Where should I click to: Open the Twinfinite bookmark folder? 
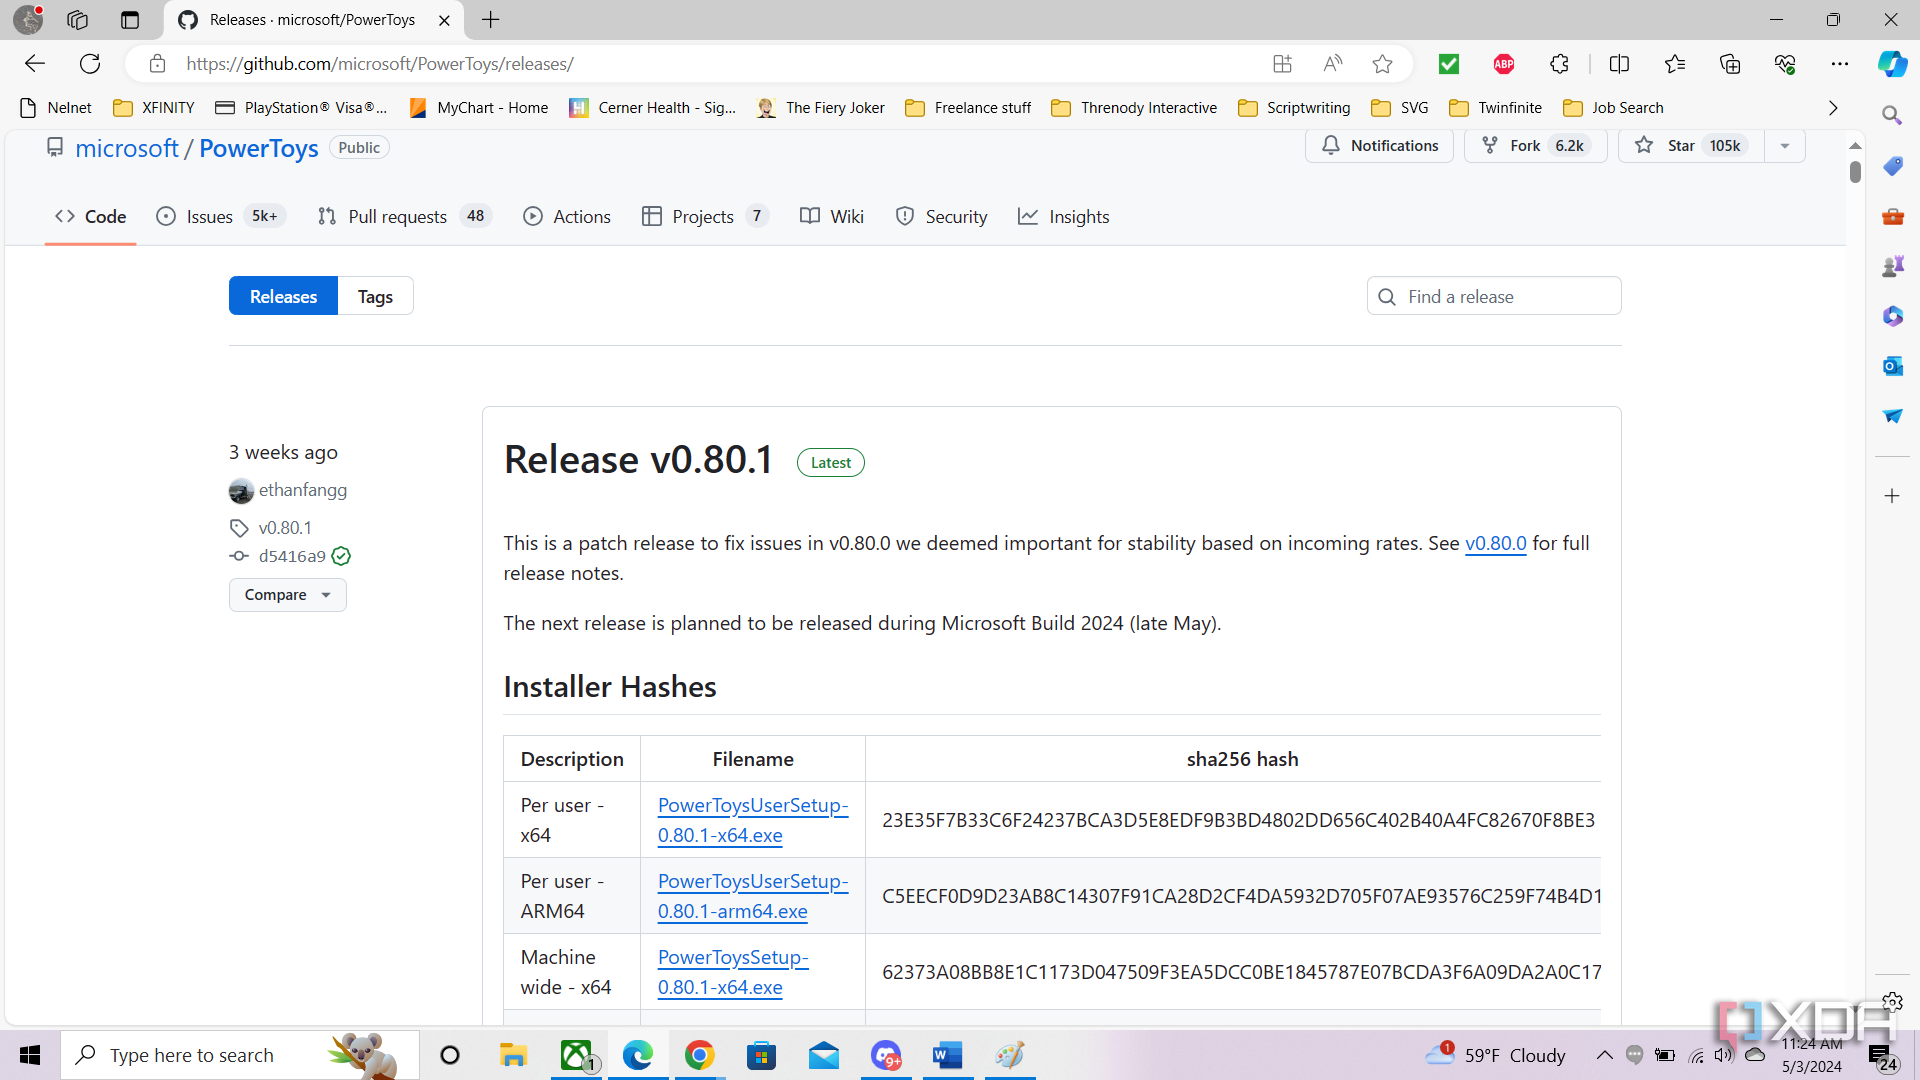coord(1495,108)
